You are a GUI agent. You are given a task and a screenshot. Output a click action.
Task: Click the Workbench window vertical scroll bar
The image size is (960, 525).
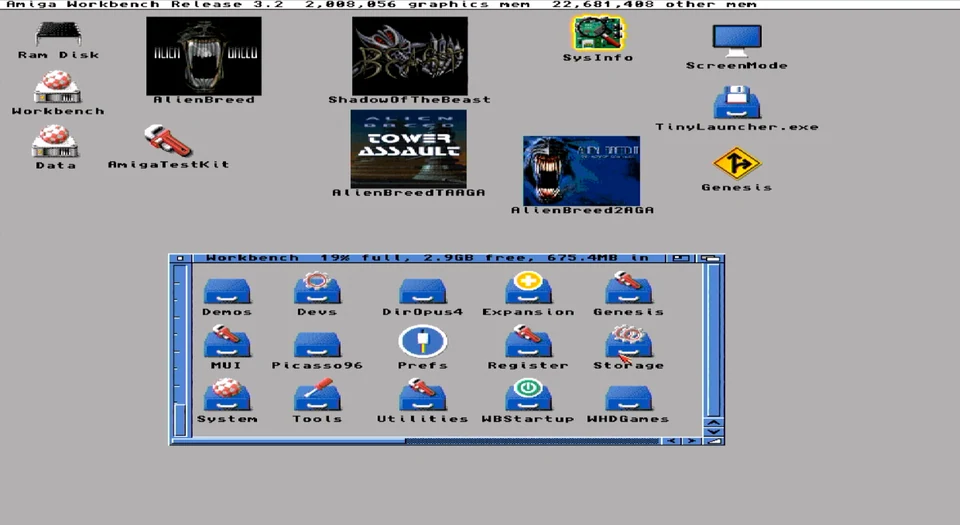(714, 340)
